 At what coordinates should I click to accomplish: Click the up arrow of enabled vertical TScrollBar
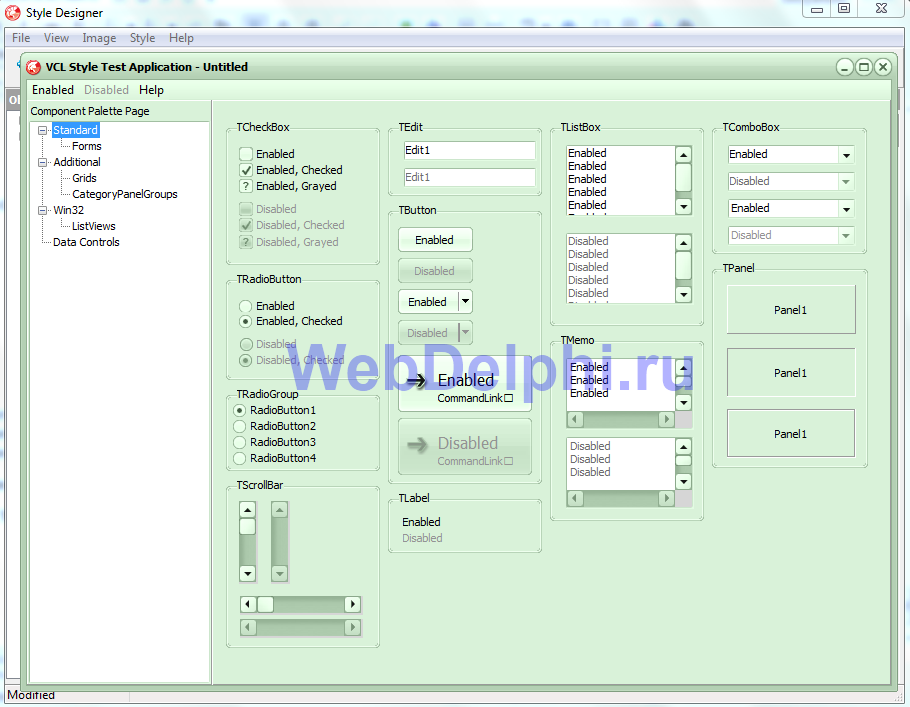(248, 510)
